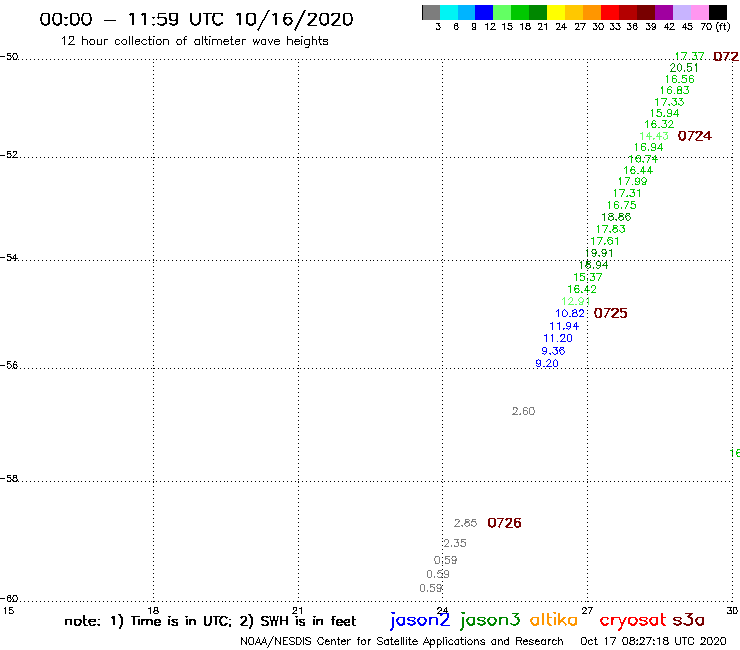
Task: Click the note about UTC time and SWH in feet
Action: pos(210,621)
